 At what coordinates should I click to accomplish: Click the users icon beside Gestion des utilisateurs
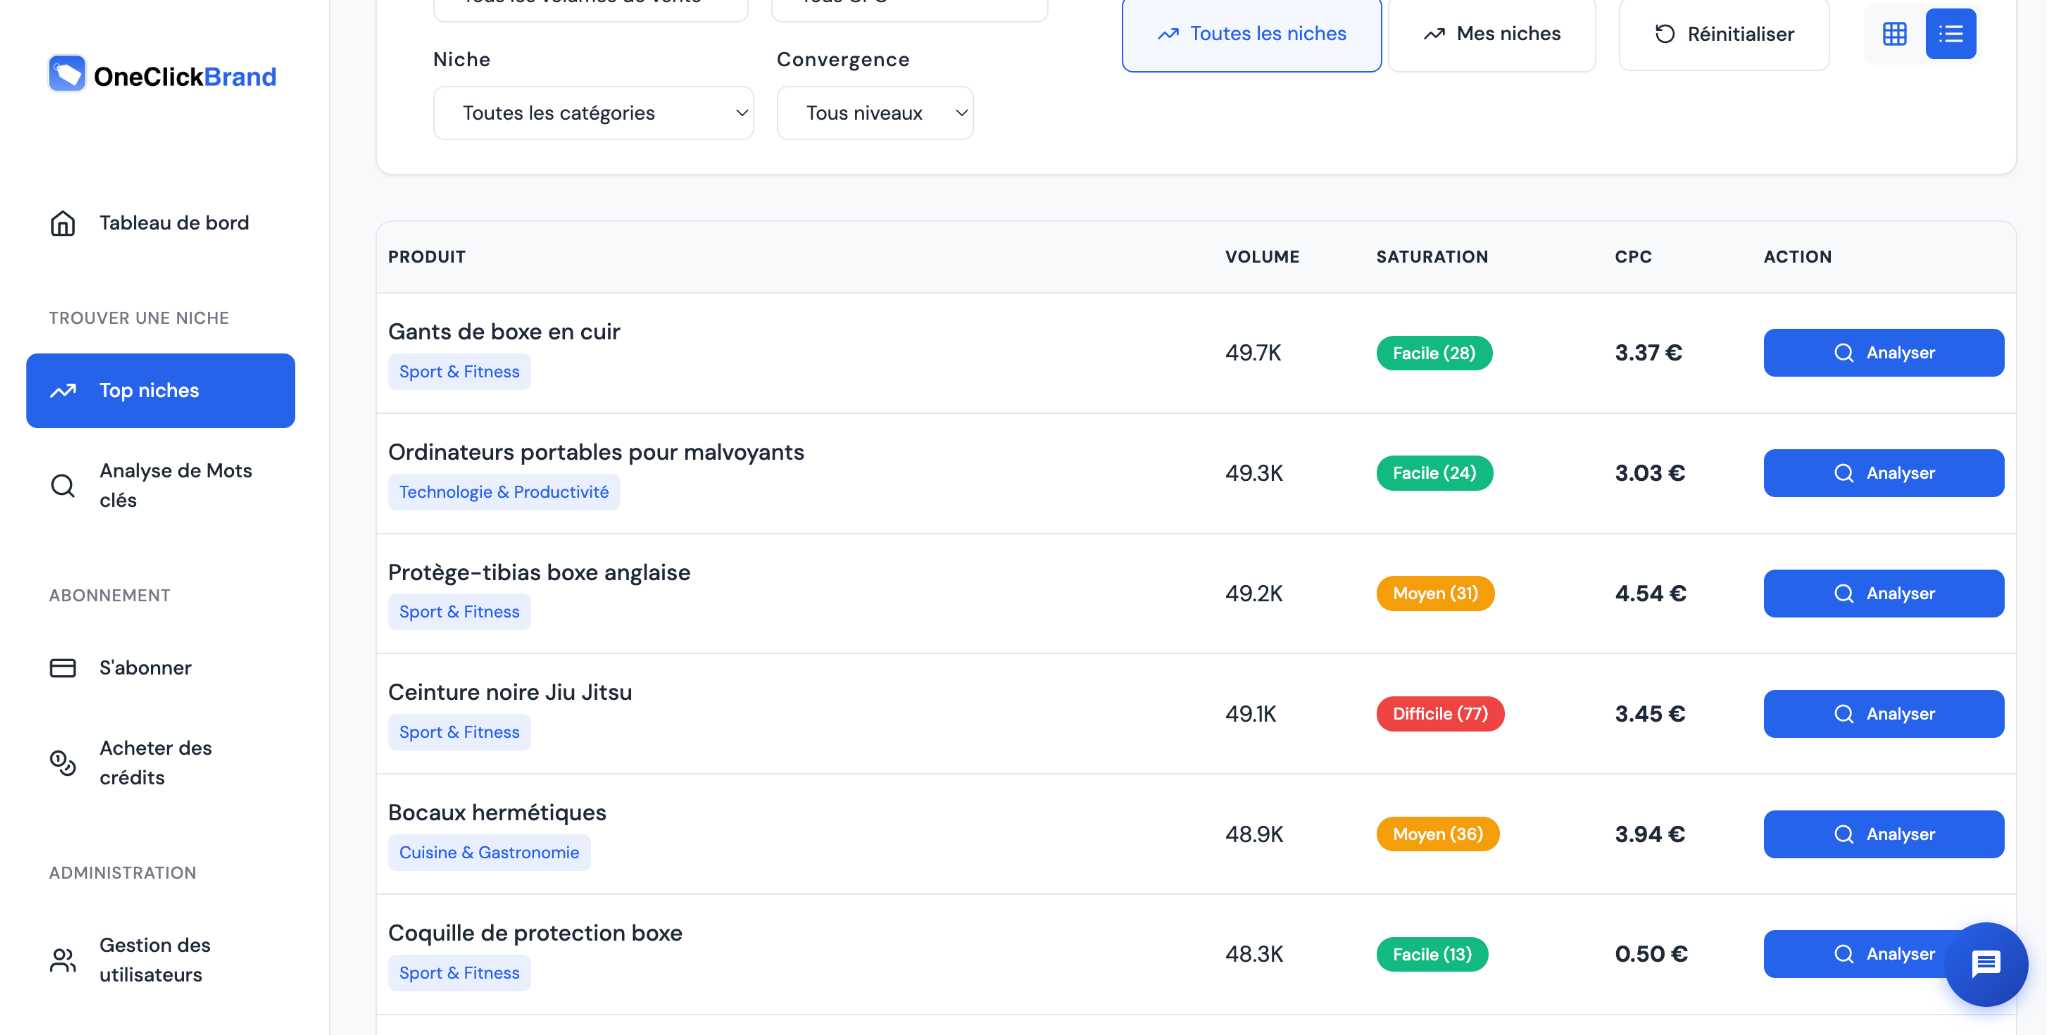(63, 960)
